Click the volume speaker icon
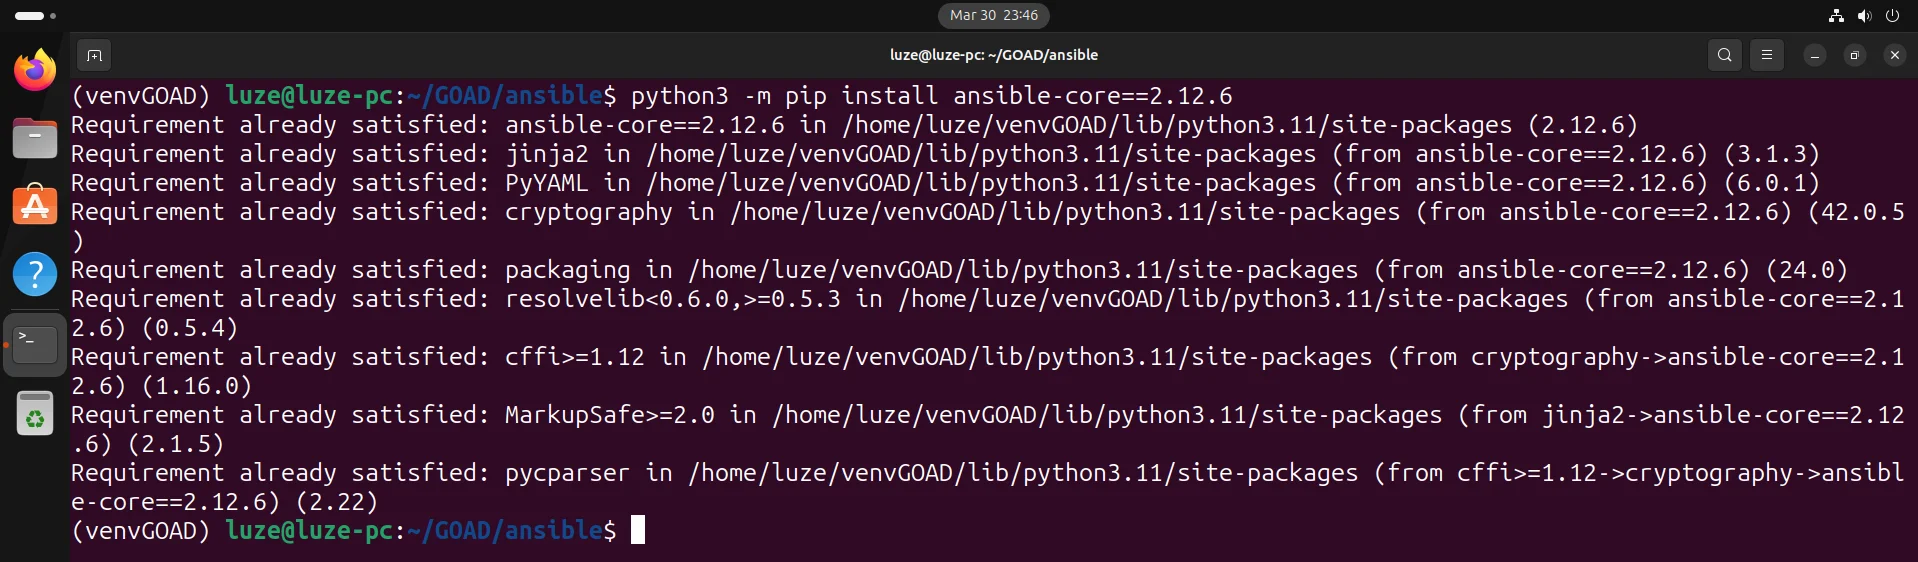The image size is (1918, 562). click(x=1864, y=15)
